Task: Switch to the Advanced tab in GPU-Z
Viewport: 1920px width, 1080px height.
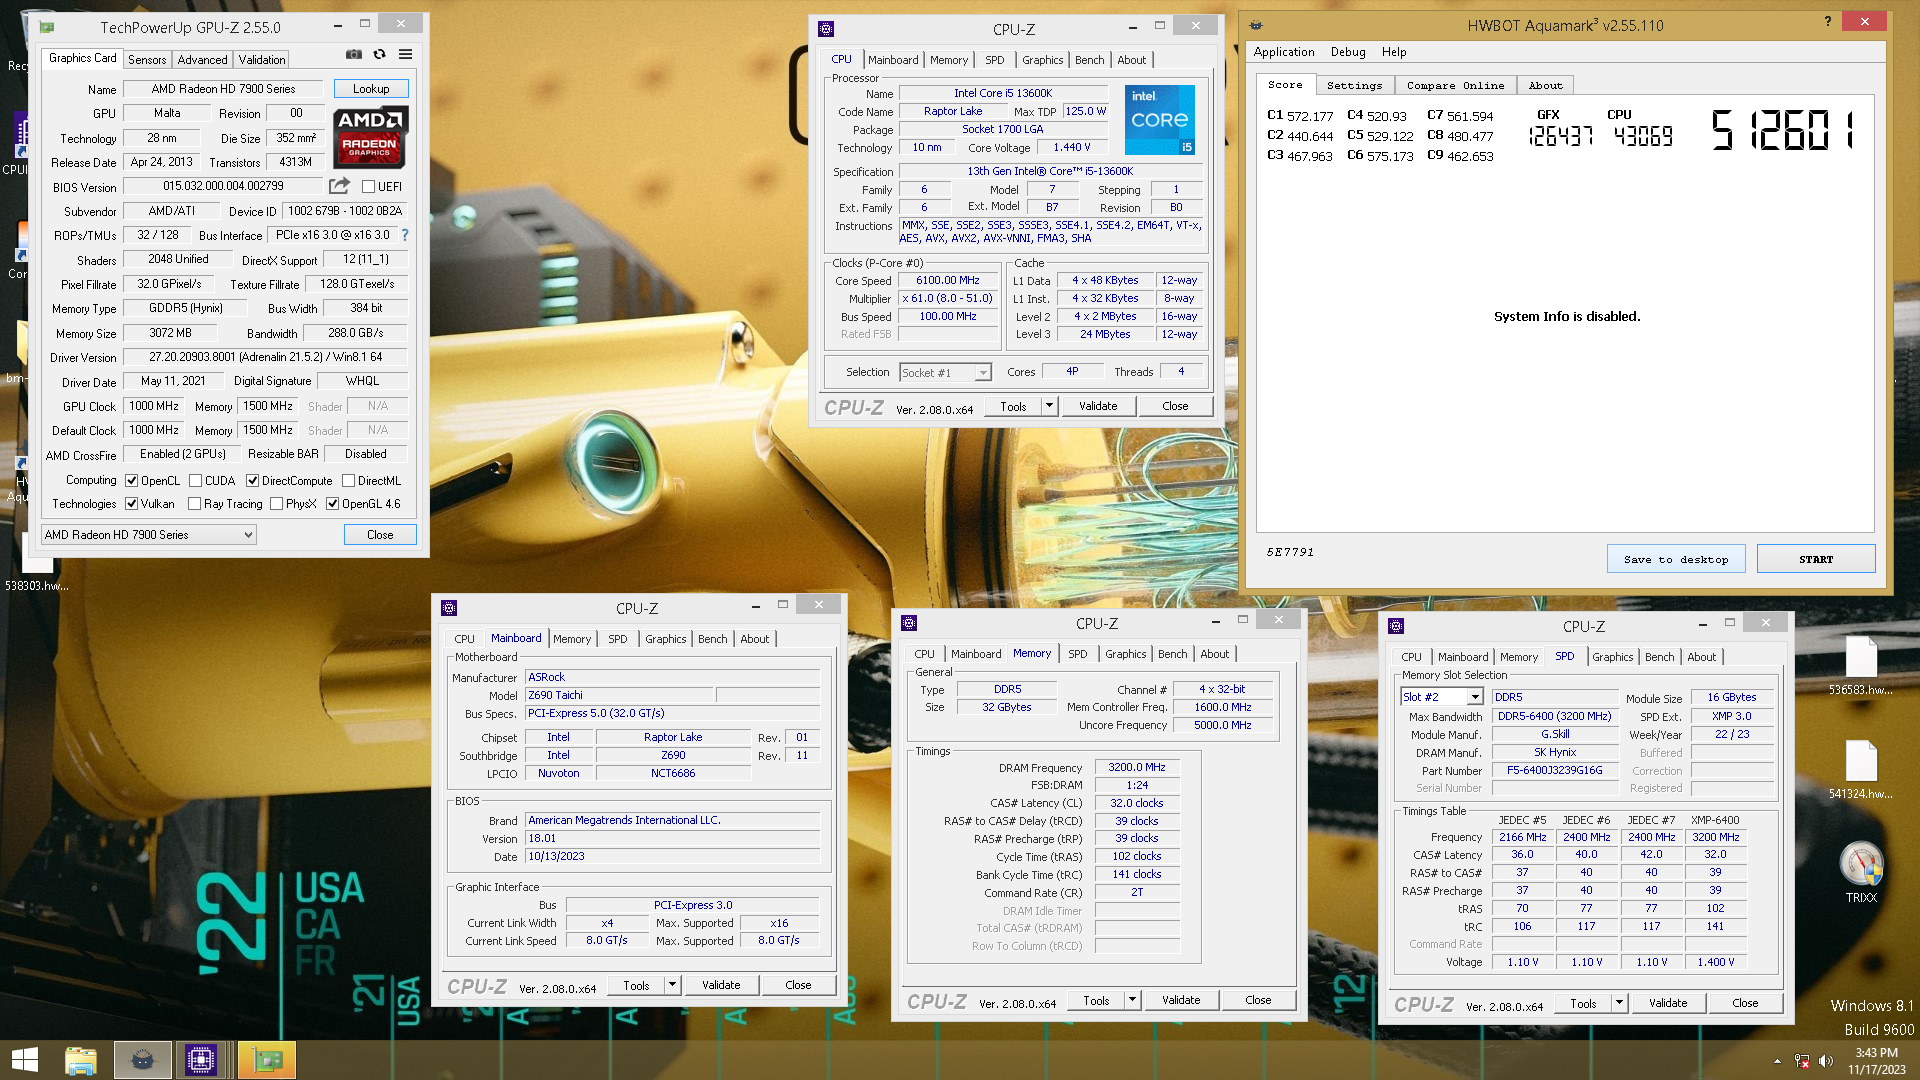Action: (x=202, y=60)
